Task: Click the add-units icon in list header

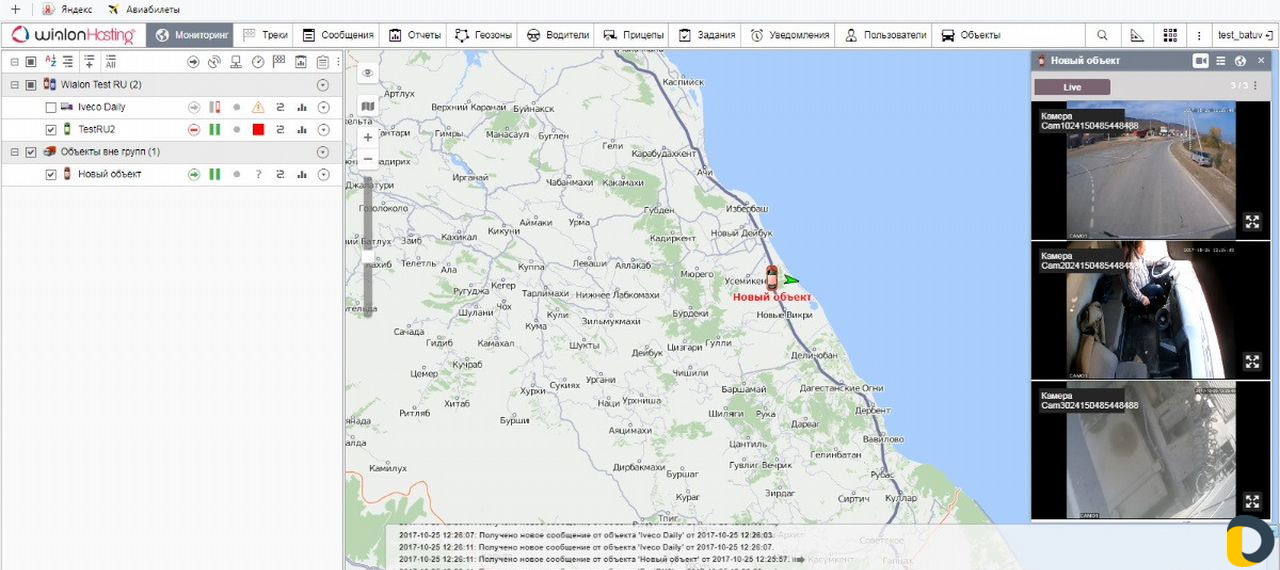Action: tap(89, 62)
